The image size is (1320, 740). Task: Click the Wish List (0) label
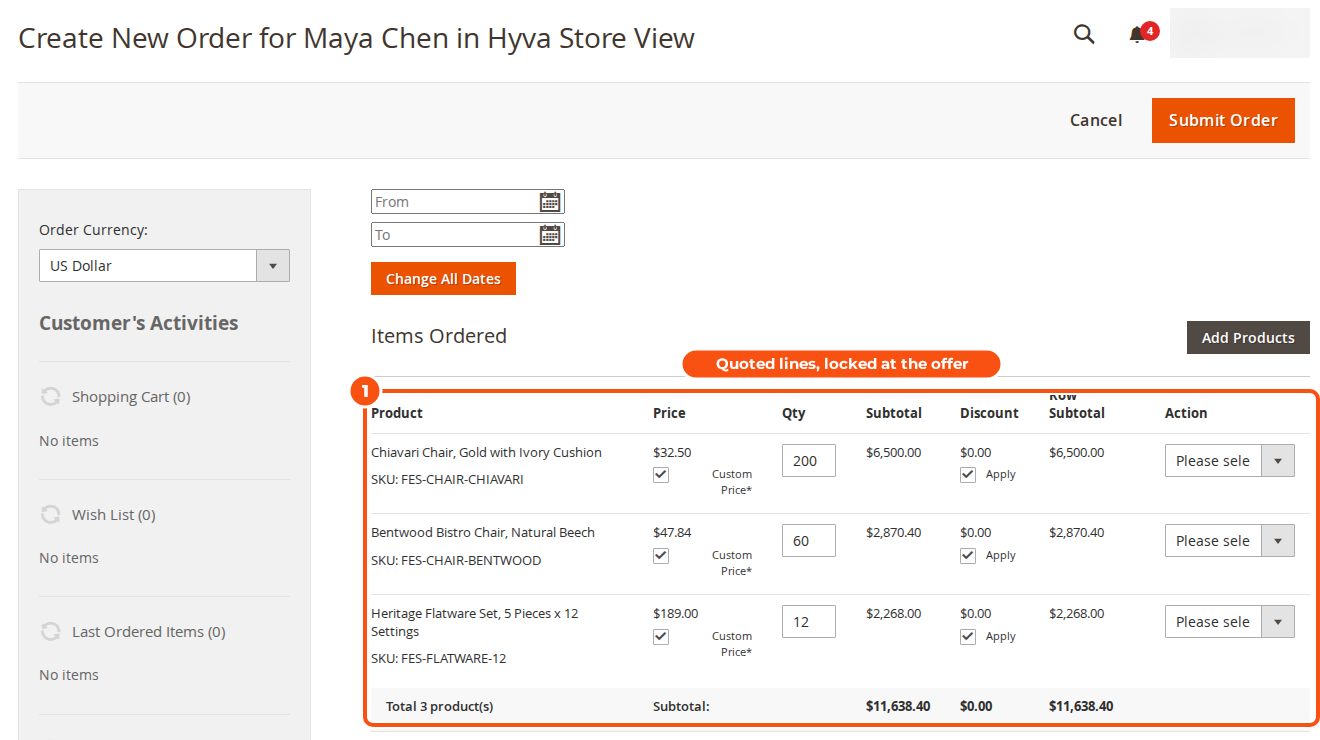114,515
